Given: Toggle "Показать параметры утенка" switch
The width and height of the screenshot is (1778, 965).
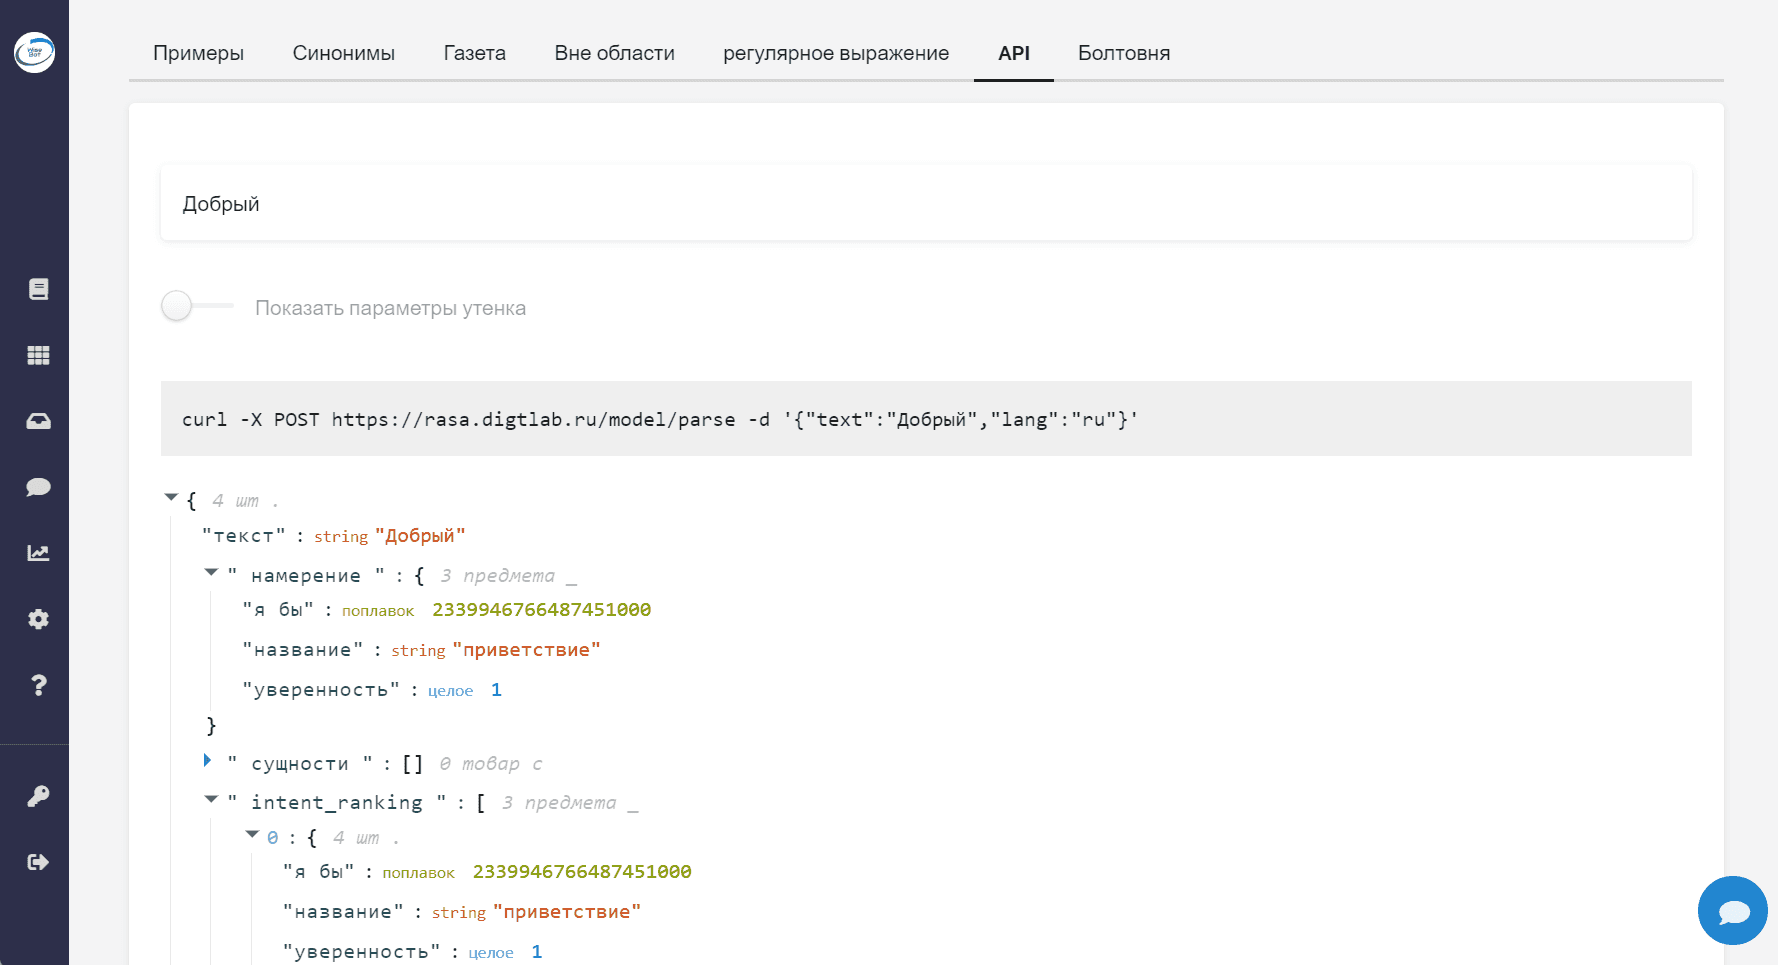Looking at the screenshot, I should 197,306.
